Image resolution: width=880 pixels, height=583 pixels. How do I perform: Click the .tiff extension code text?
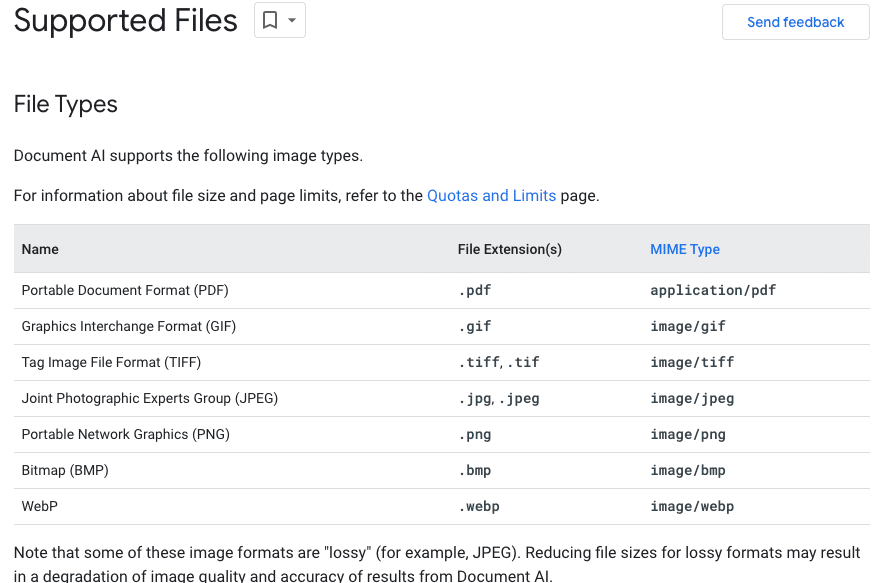pyautogui.click(x=479, y=362)
